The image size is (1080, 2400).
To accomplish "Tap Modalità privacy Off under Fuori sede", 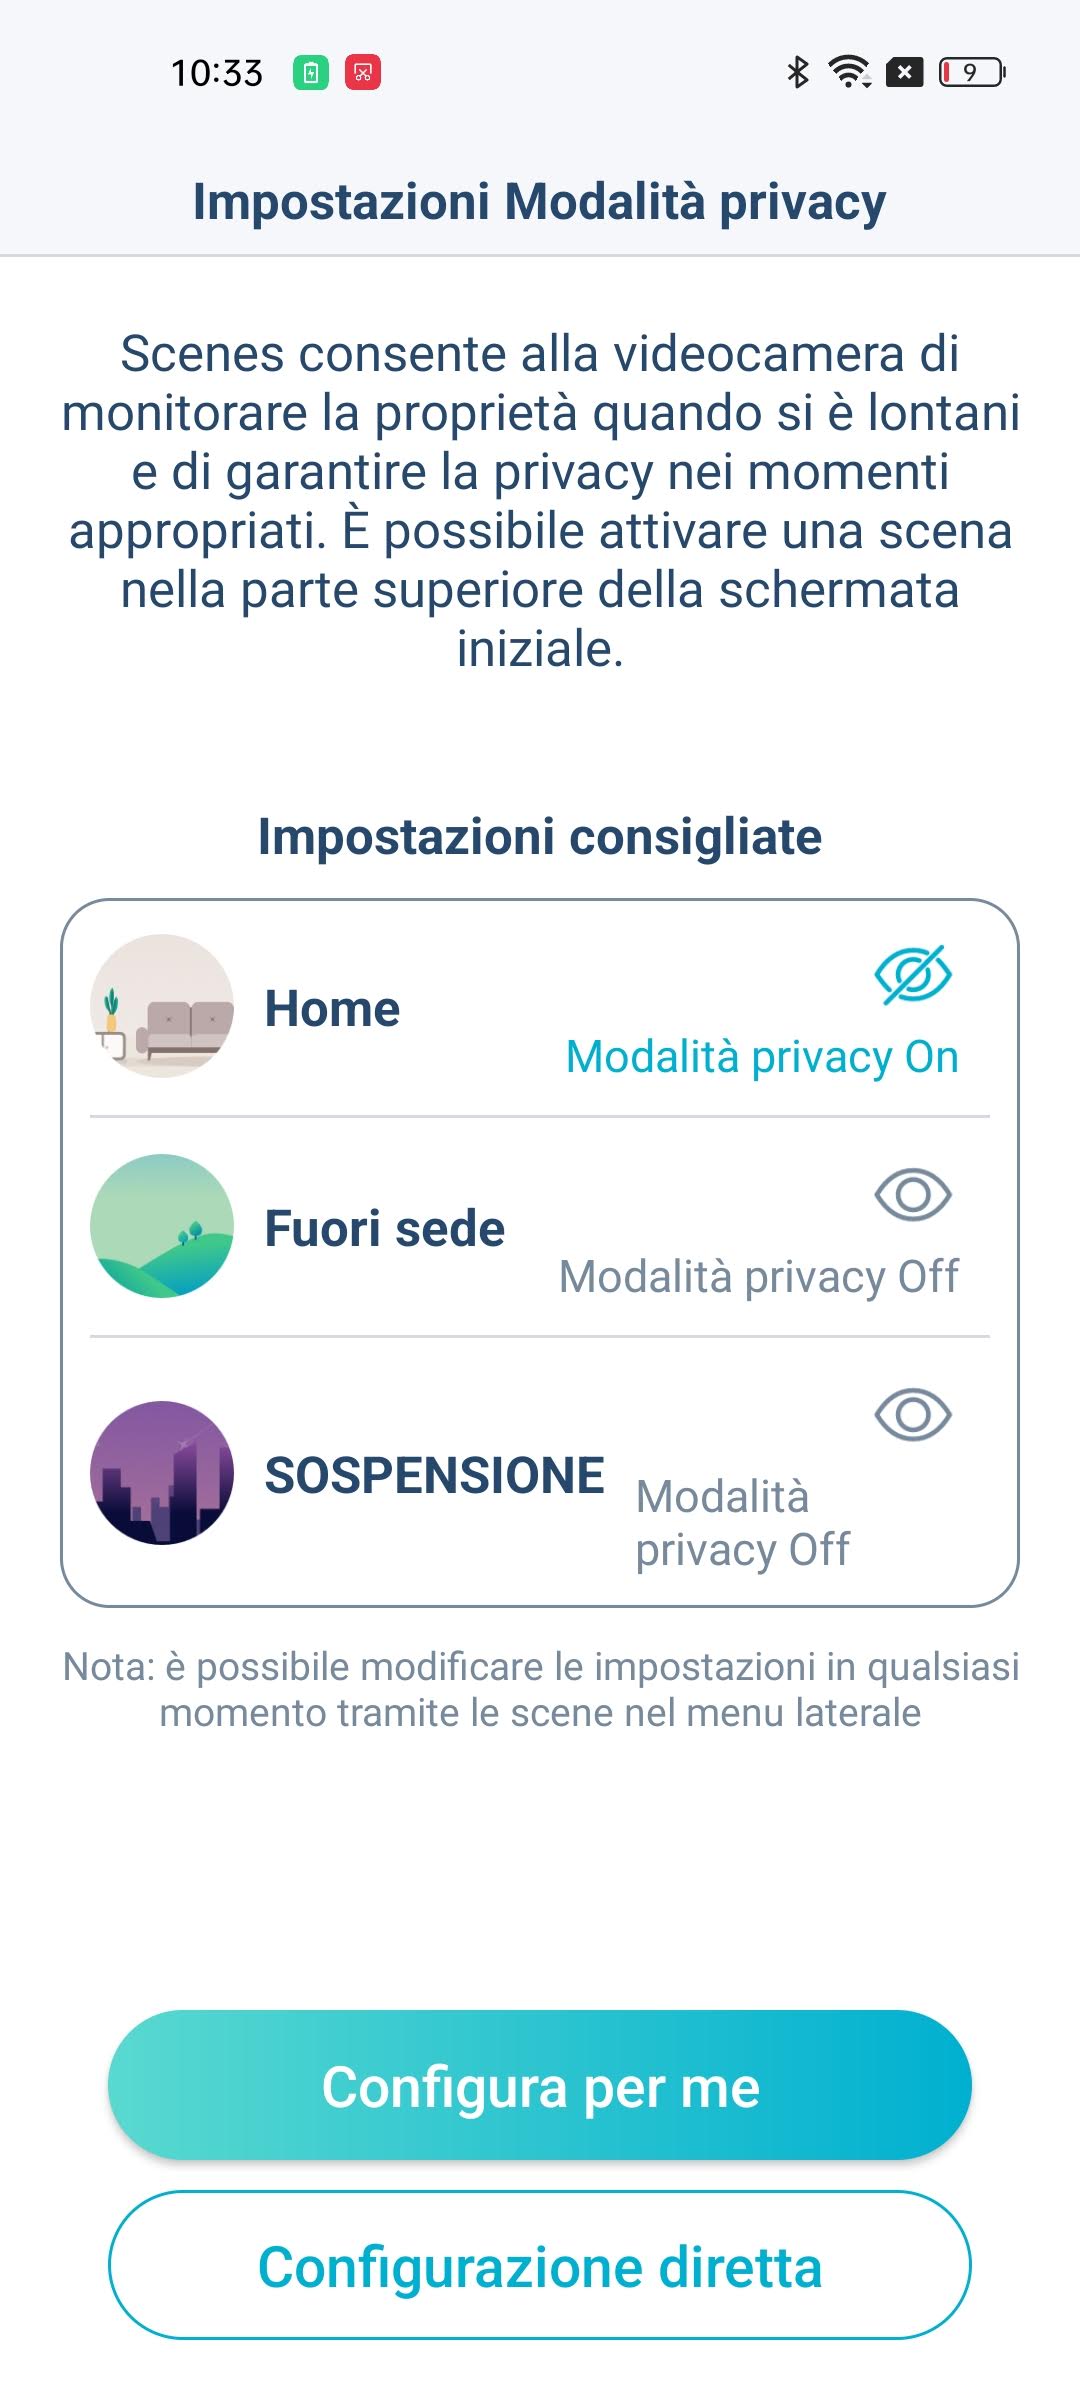I will tap(758, 1277).
